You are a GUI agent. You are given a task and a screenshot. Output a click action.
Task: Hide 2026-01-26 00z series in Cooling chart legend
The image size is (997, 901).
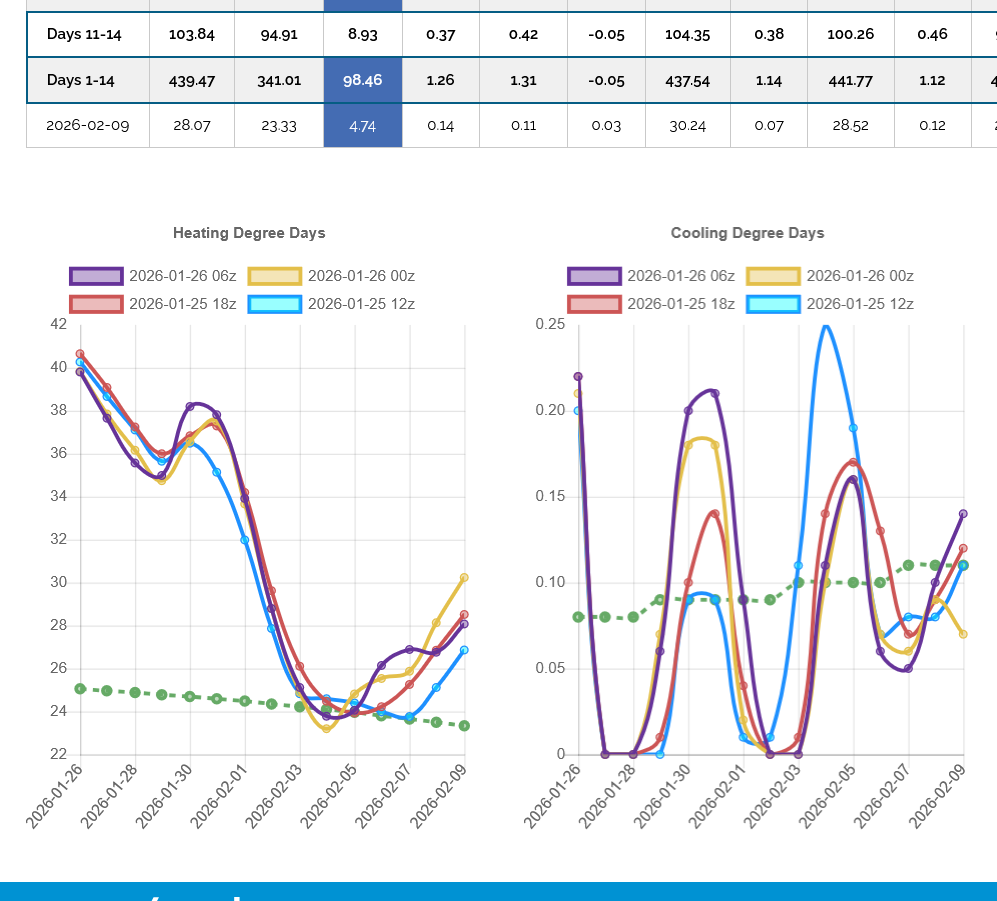click(x=830, y=276)
